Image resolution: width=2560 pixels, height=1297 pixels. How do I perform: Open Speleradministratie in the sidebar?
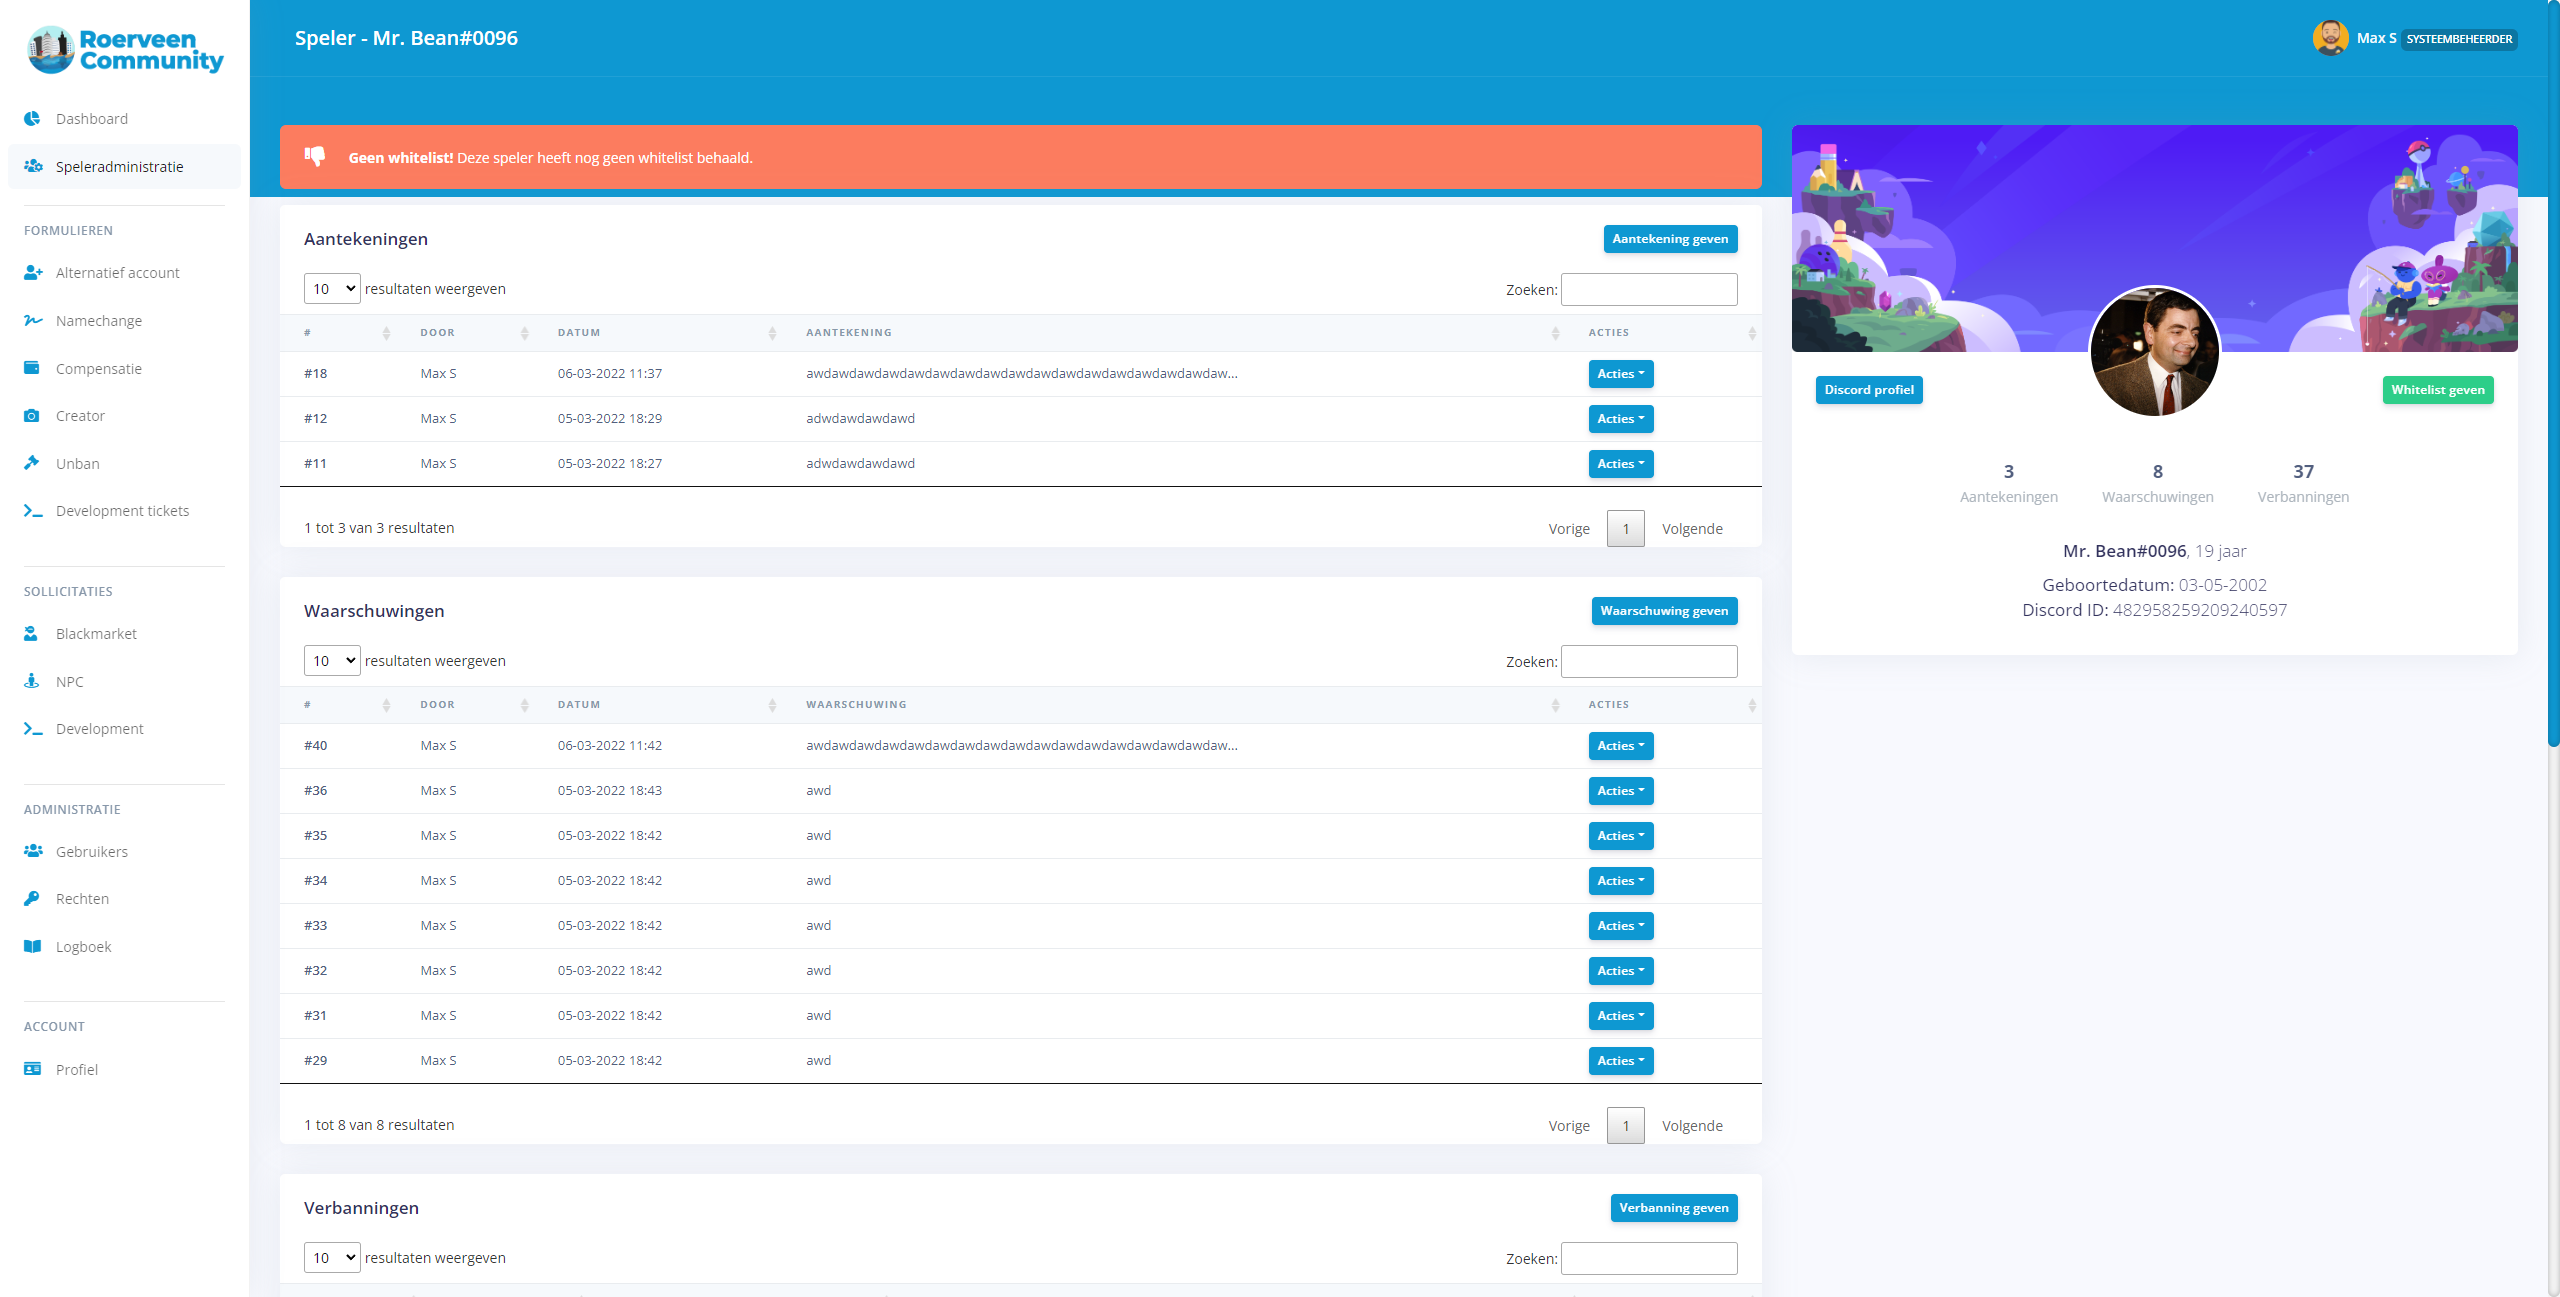pos(119,167)
